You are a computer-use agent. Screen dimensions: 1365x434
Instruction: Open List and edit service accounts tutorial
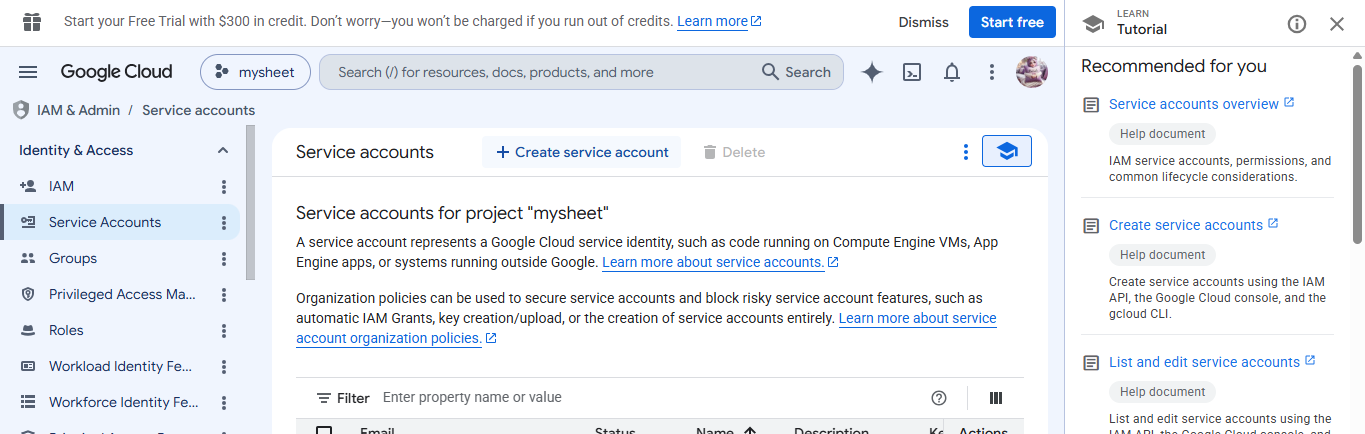click(1212, 362)
